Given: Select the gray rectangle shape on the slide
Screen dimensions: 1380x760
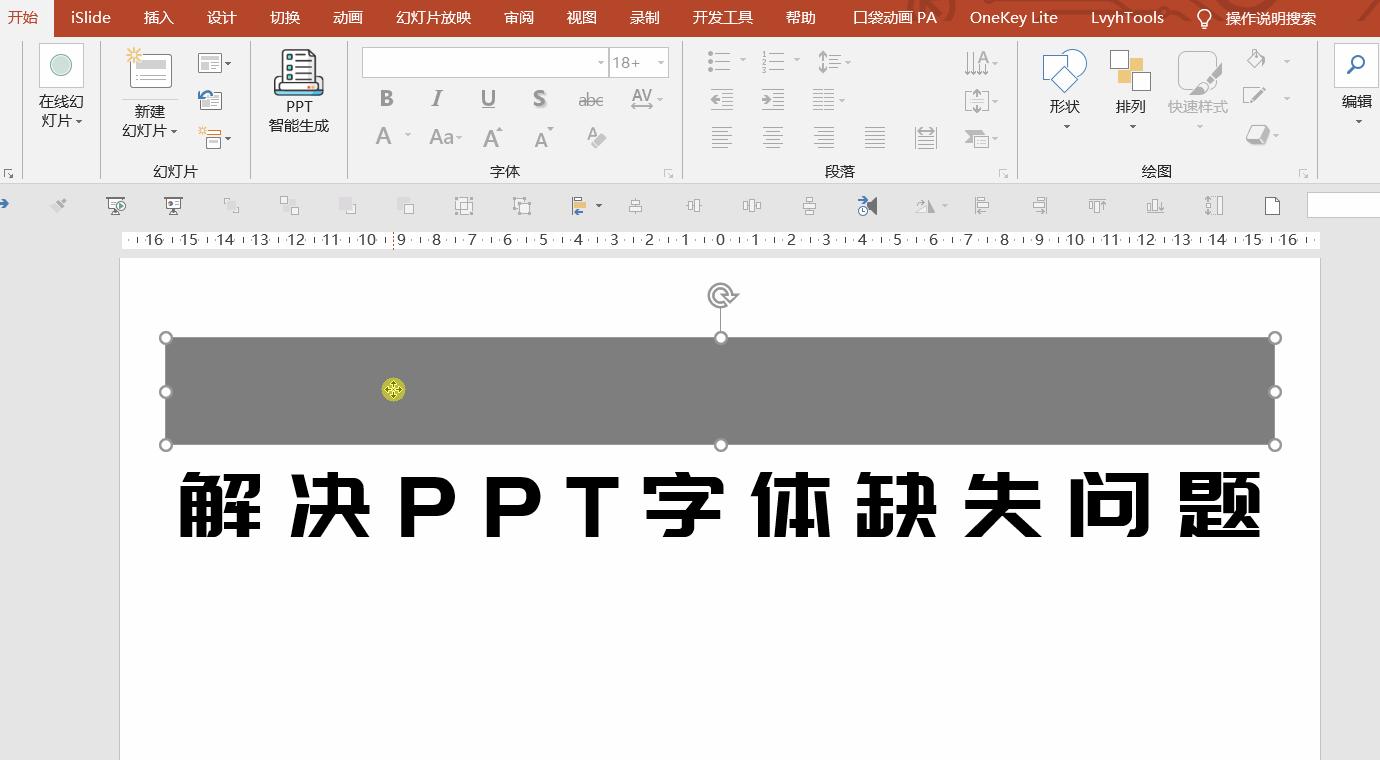Looking at the screenshot, I should [720, 390].
